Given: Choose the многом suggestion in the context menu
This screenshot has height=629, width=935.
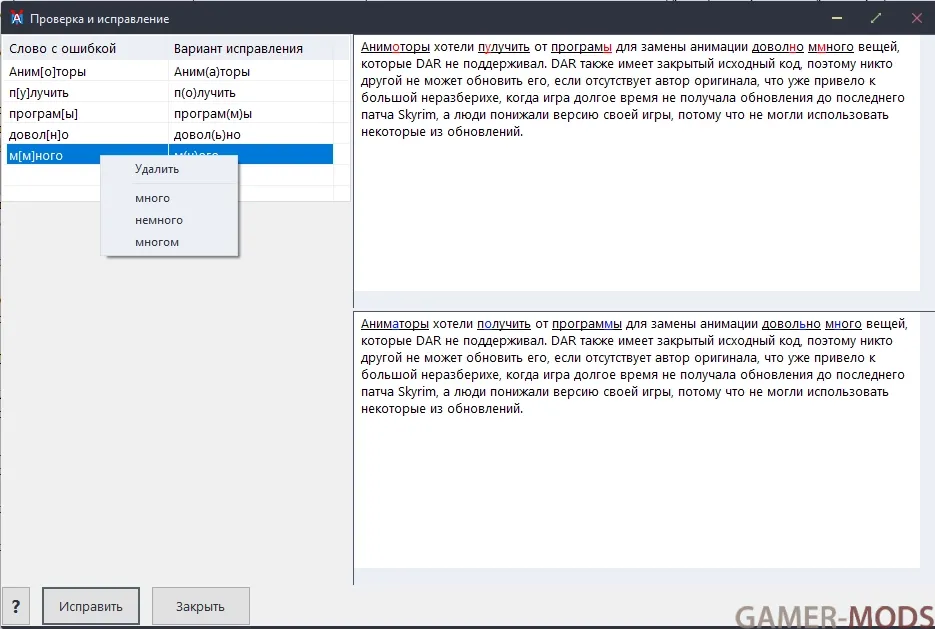Looking at the screenshot, I should 157,242.
